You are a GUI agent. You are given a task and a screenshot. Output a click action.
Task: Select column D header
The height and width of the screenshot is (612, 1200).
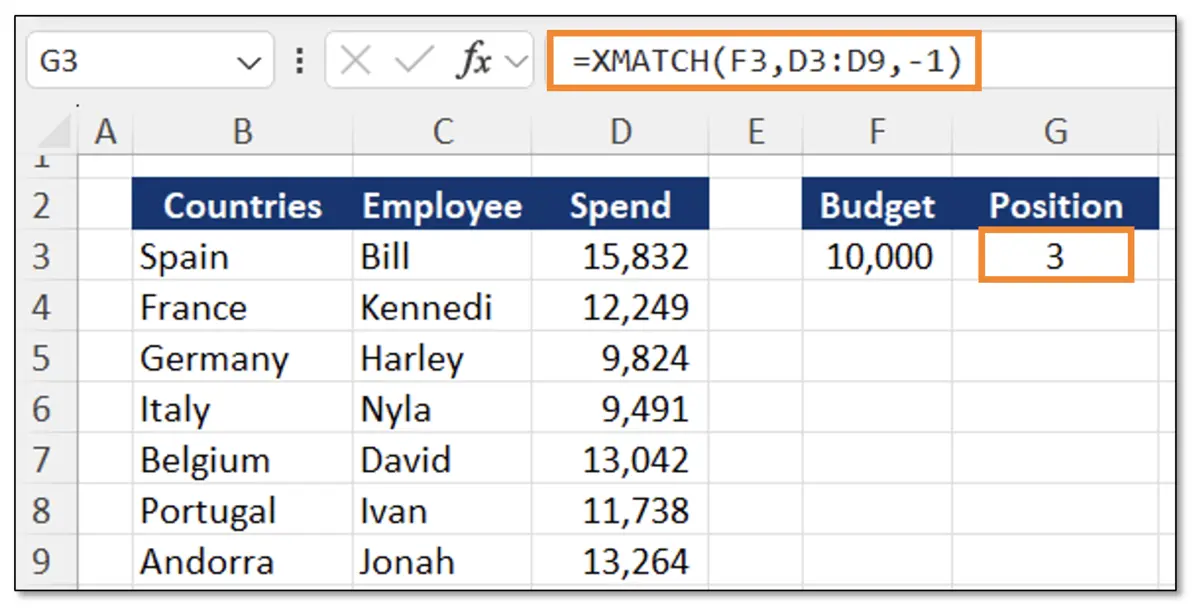pyautogui.click(x=621, y=131)
